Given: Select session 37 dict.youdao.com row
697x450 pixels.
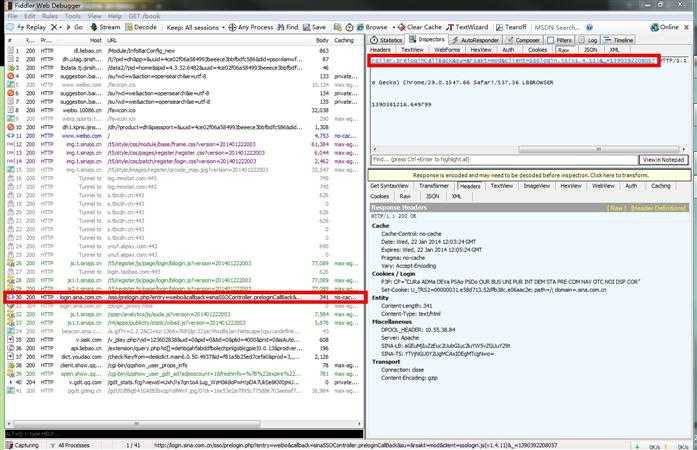Looking at the screenshot, I should 185,357.
